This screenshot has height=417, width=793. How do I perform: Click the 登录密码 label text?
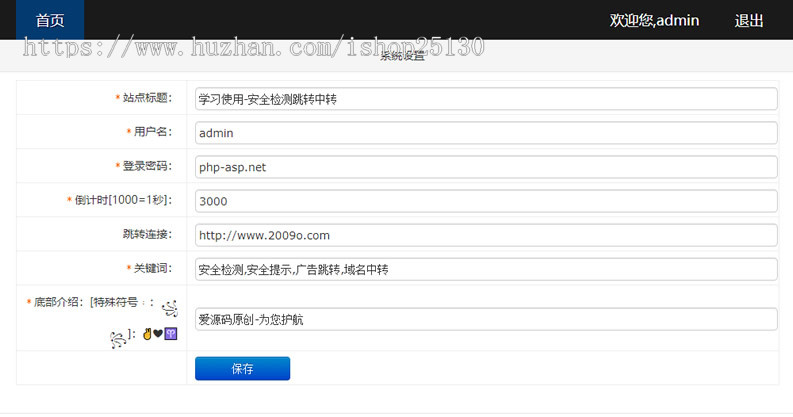tap(147, 166)
